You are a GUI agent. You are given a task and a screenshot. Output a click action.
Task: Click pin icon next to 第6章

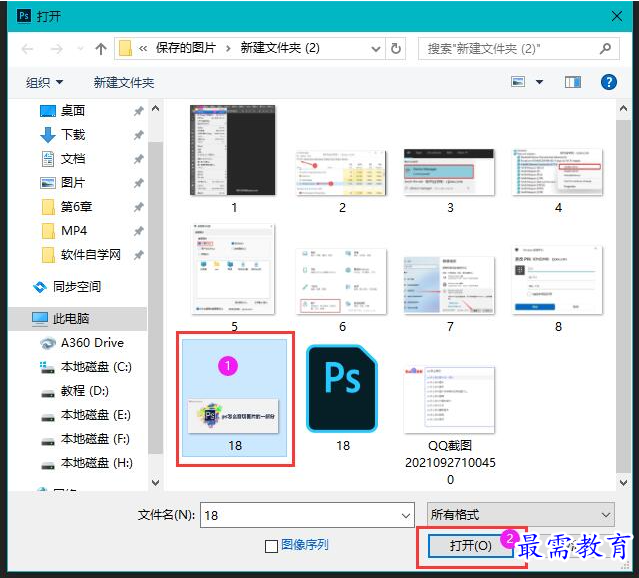click(x=139, y=207)
